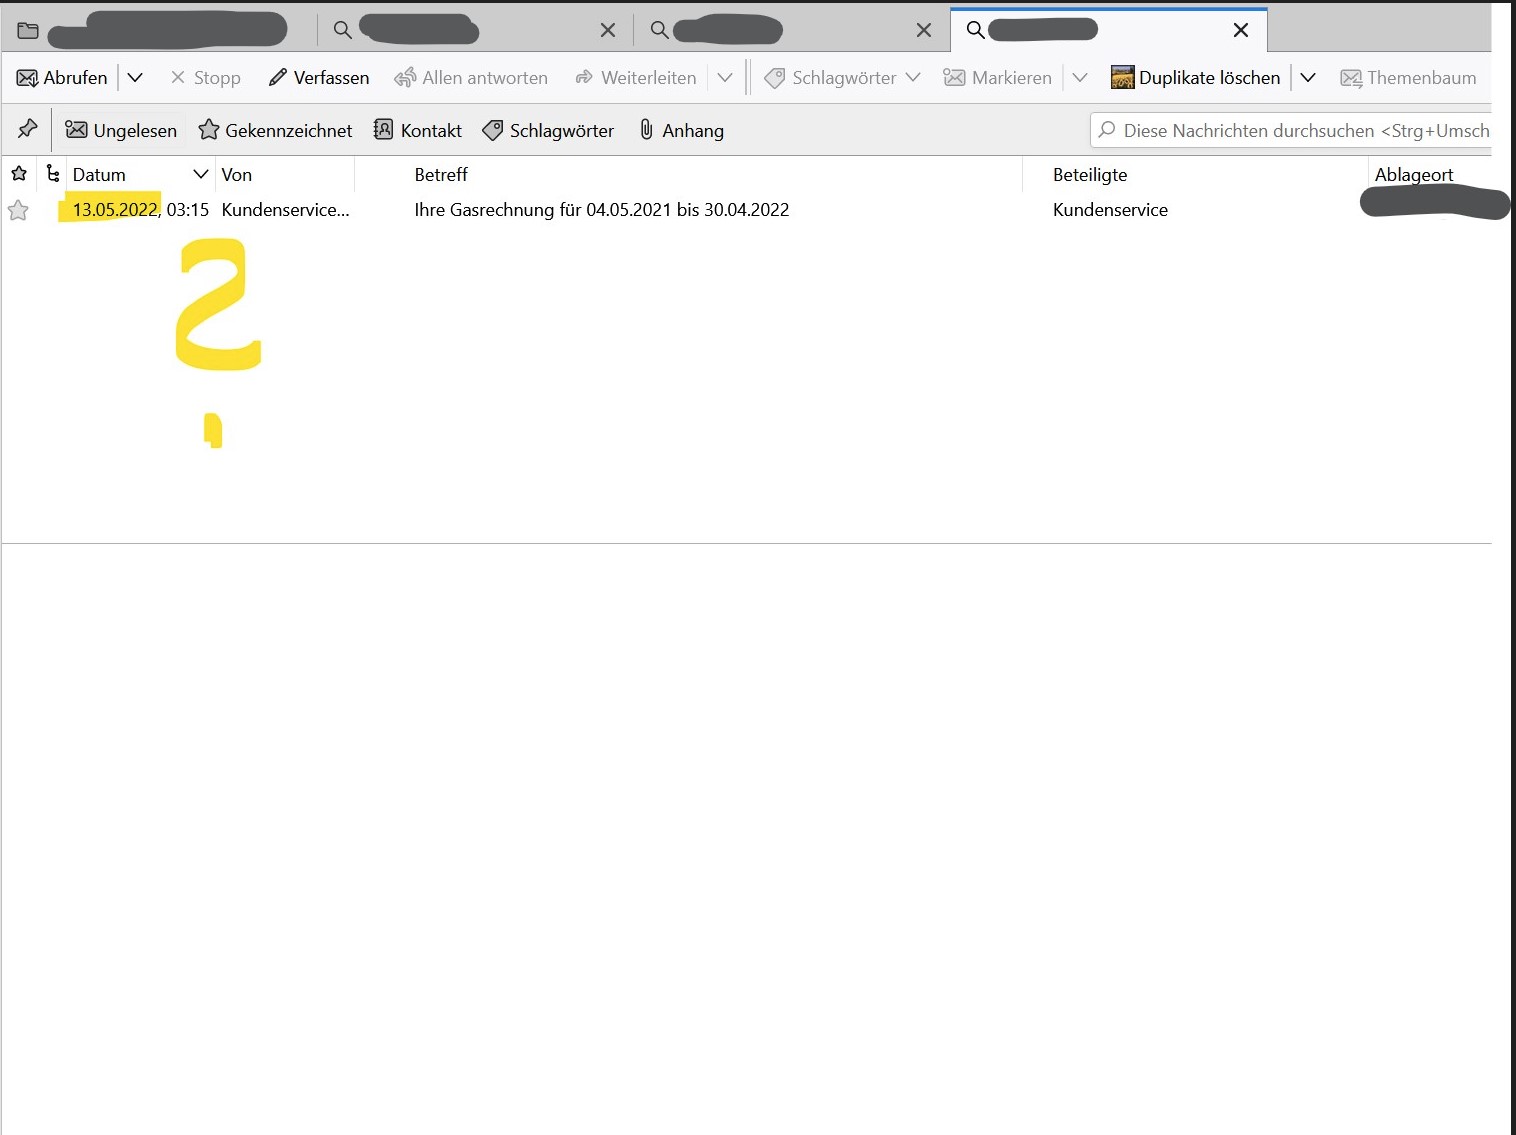This screenshot has height=1135, width=1516.
Task: Switch to the first folder tab
Action: (x=160, y=30)
